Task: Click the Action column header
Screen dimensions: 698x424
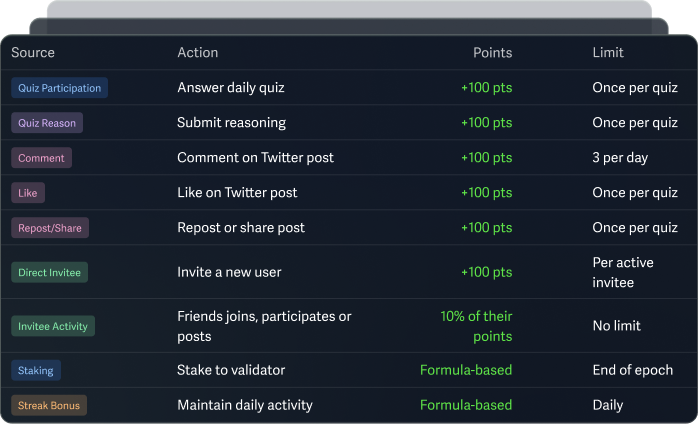Action: point(197,53)
